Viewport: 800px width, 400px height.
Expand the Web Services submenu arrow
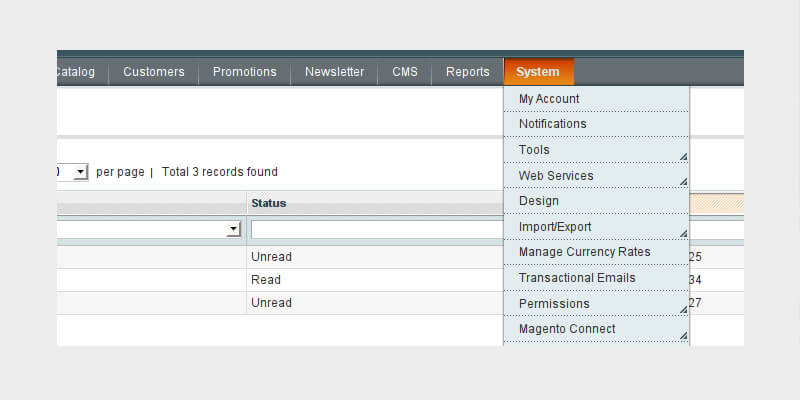tap(683, 182)
